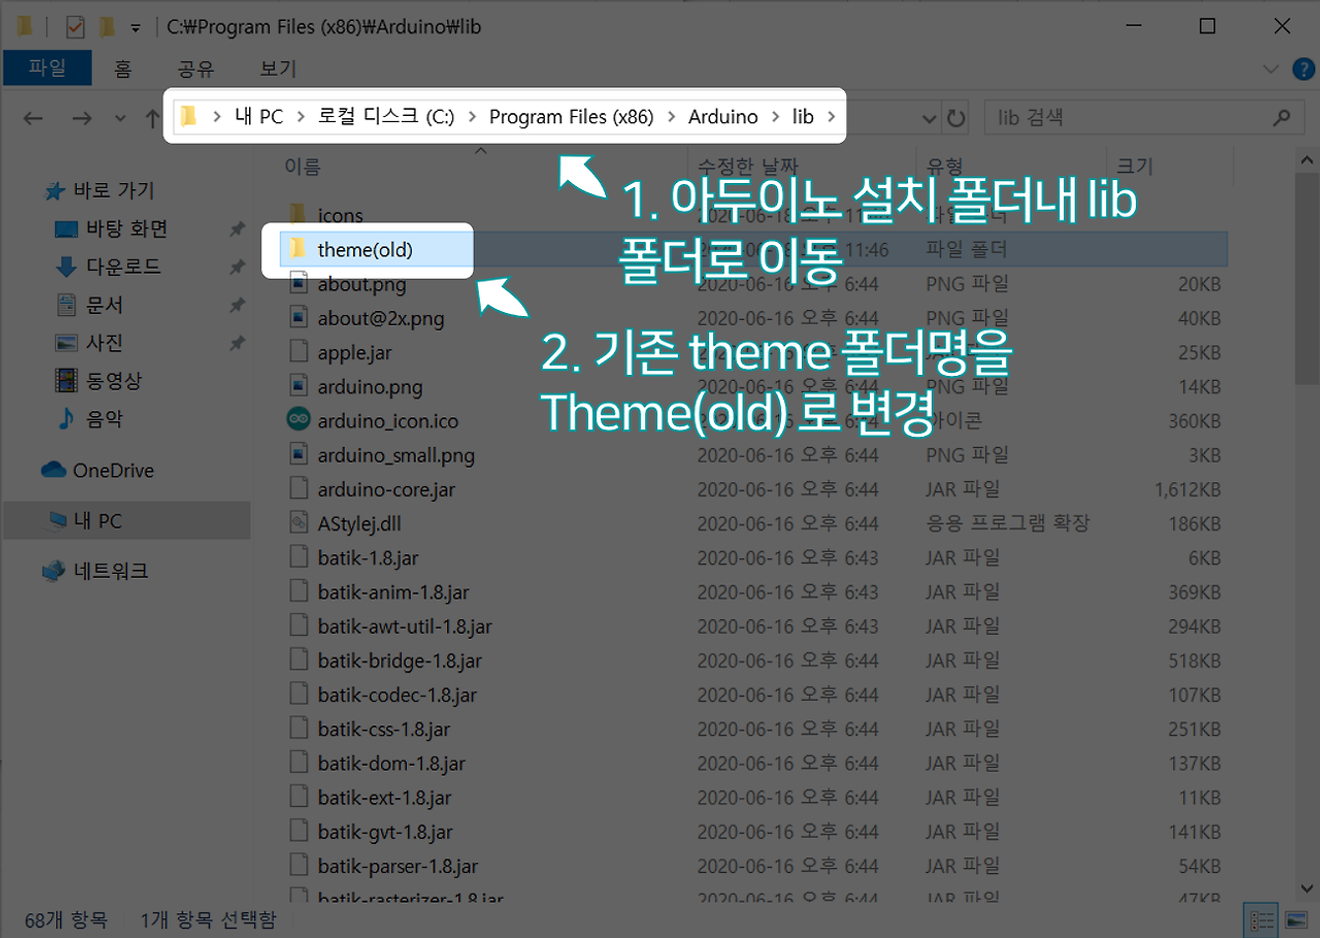Expand chevron after Arduino breadcrumb
1320x938 pixels.
tap(775, 116)
